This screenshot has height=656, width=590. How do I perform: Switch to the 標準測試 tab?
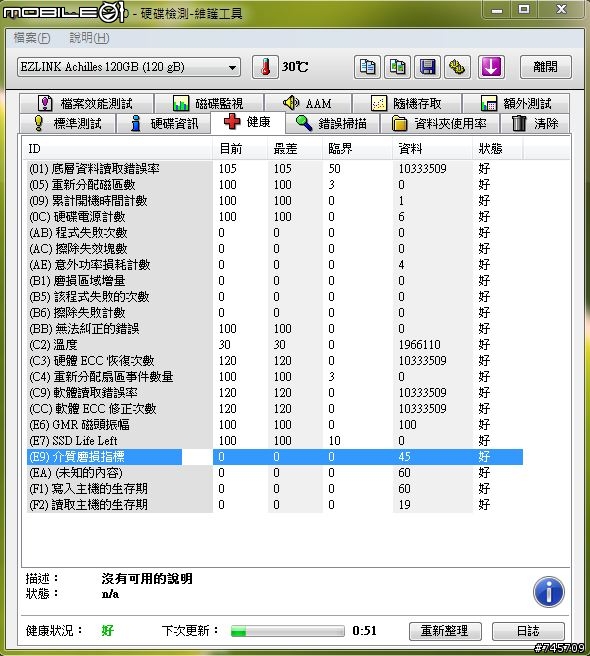tap(68, 123)
